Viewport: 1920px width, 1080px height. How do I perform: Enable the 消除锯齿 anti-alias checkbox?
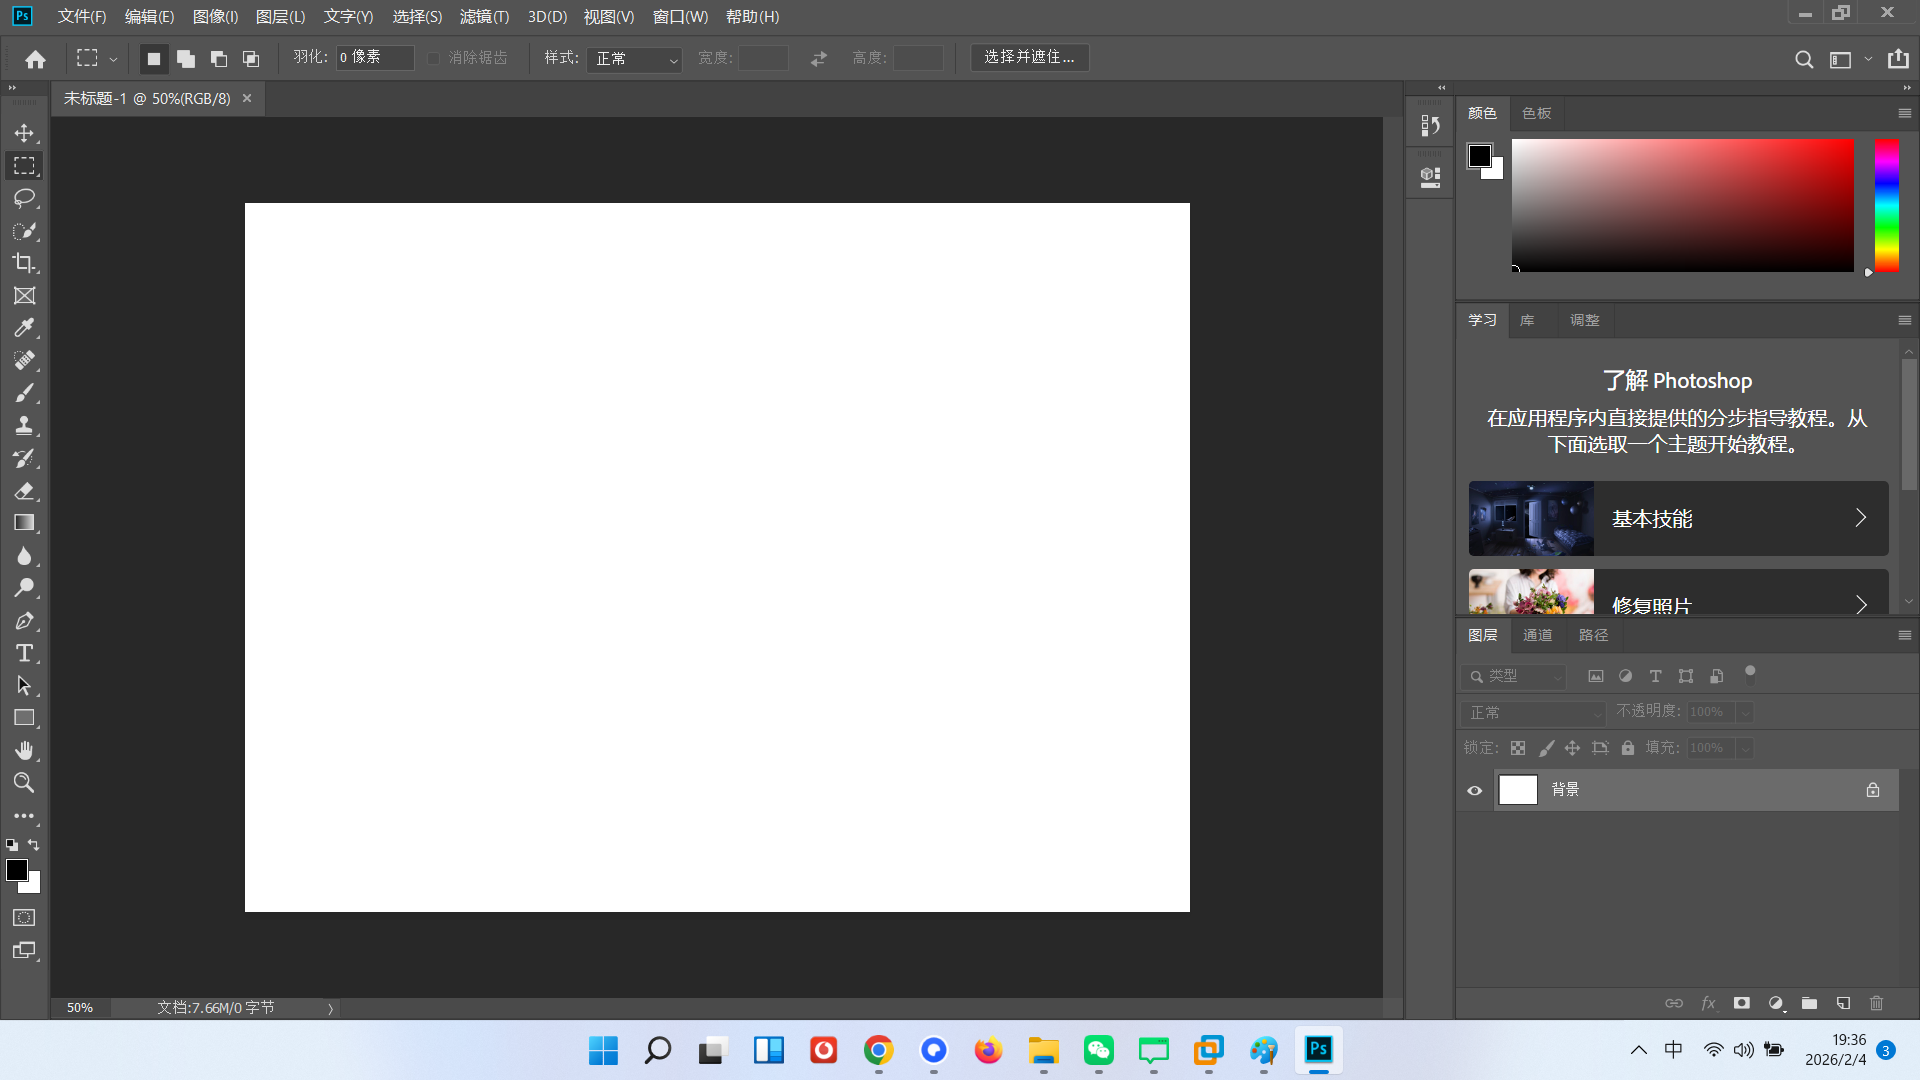(433, 58)
